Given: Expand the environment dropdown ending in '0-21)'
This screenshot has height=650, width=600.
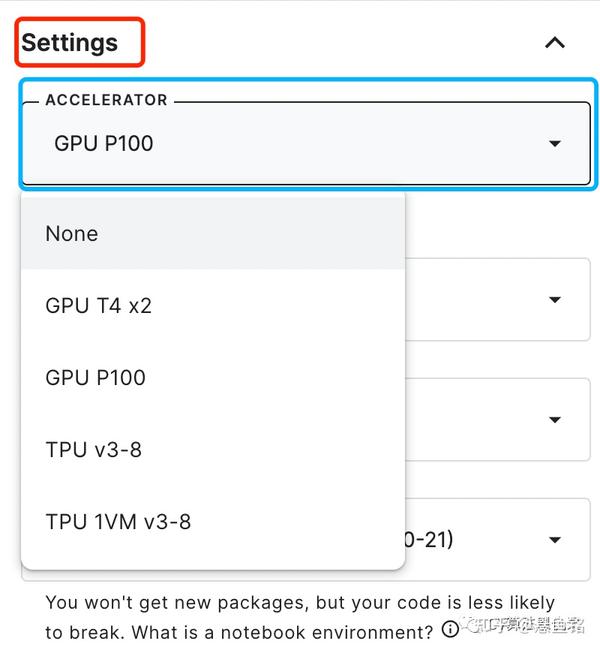Looking at the screenshot, I should [x=555, y=541].
